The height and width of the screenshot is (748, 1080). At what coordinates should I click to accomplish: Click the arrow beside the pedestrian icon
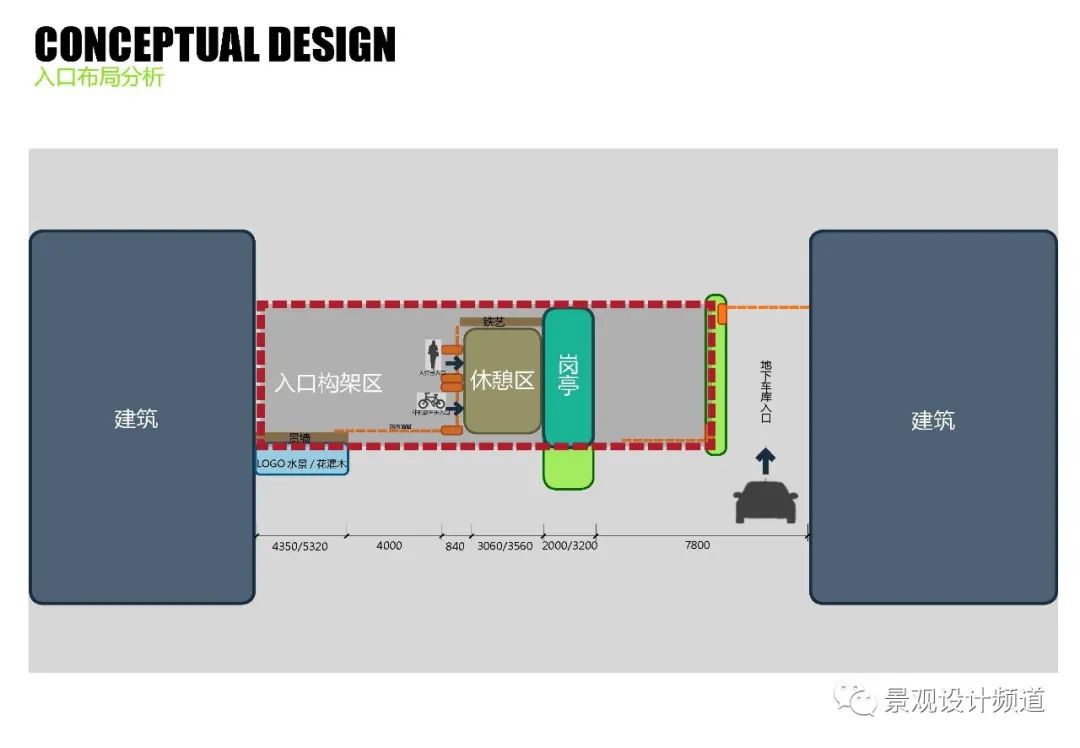(x=453, y=360)
